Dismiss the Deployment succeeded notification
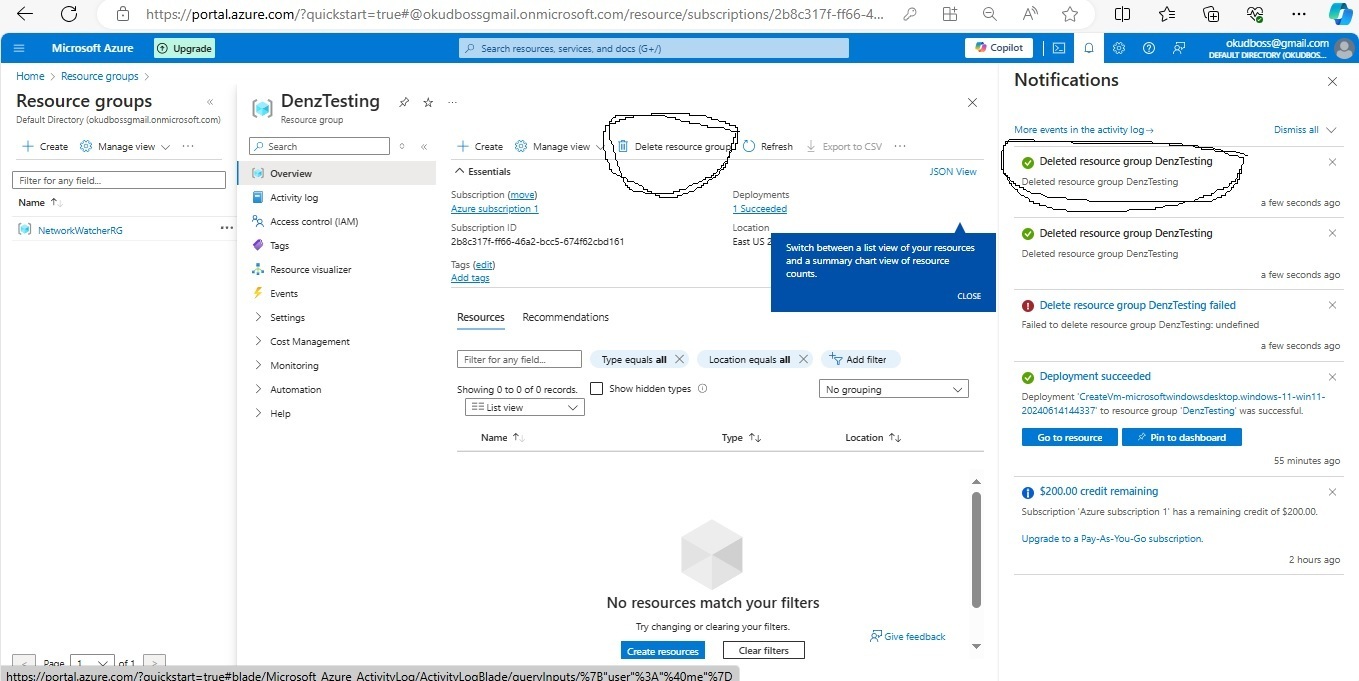The width and height of the screenshot is (1359, 681). (x=1332, y=377)
